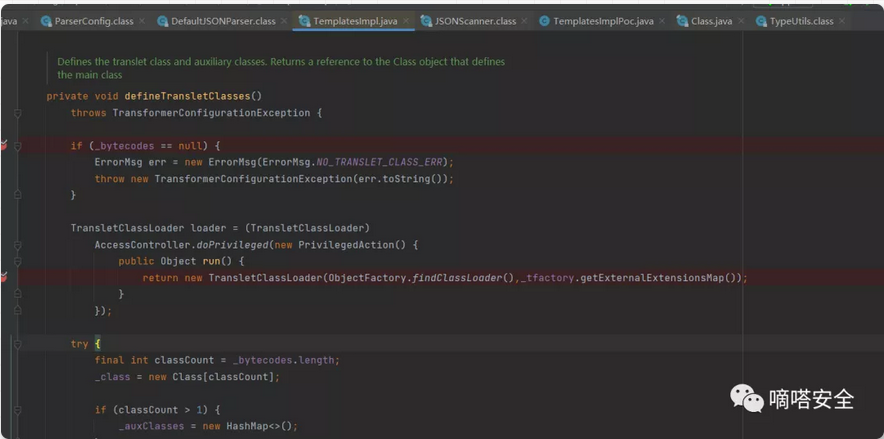This screenshot has width=884, height=439.
Task: Close the TypeUtils.class tab
Action: point(842,21)
